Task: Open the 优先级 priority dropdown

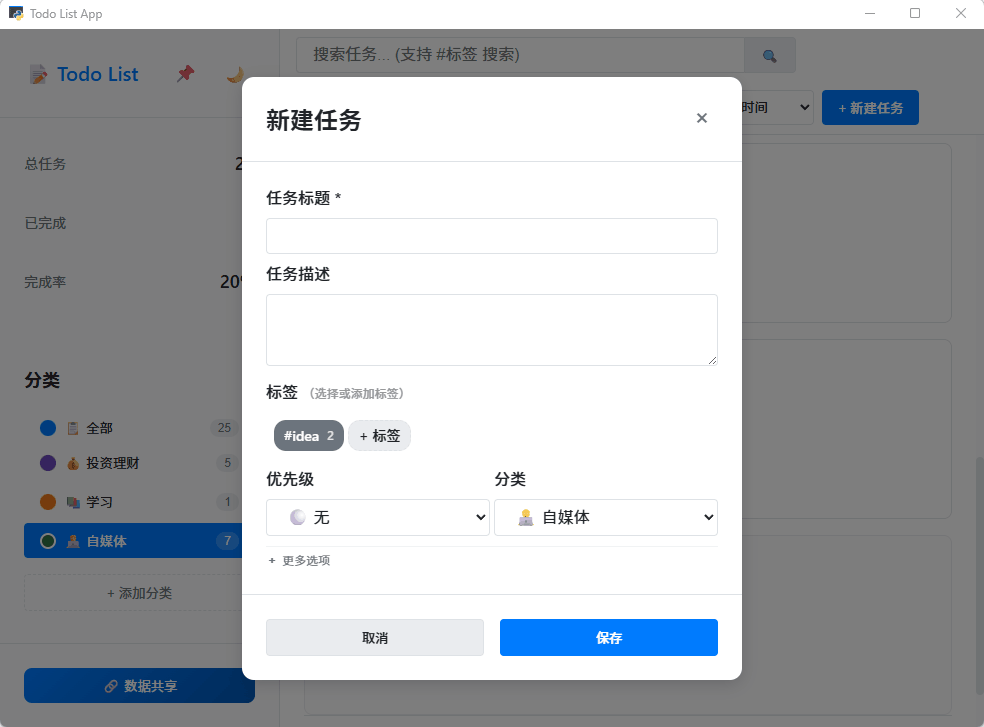Action: pos(378,517)
